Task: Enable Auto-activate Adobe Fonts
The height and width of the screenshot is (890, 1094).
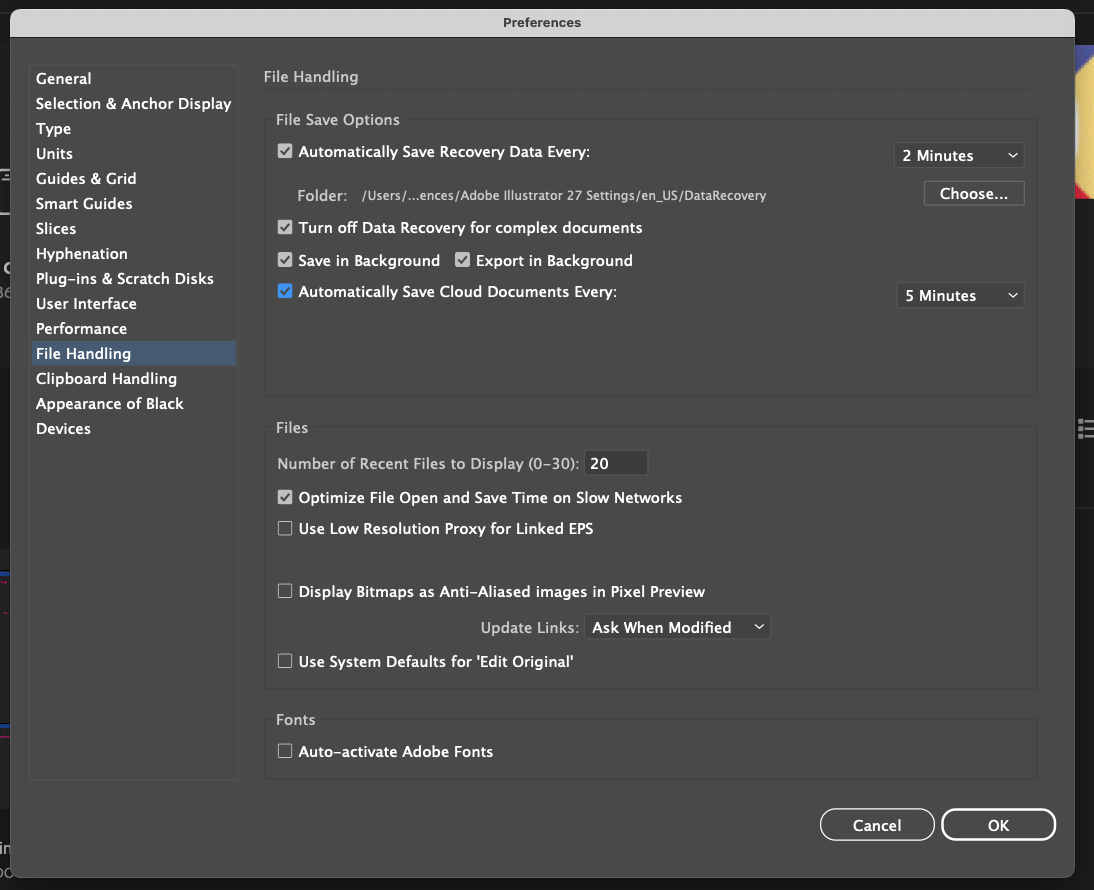Action: (x=285, y=751)
